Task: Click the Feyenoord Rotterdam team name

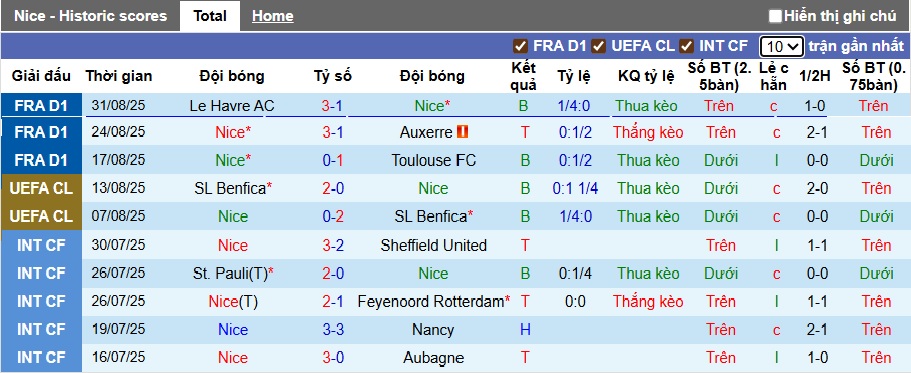Action: tap(431, 302)
